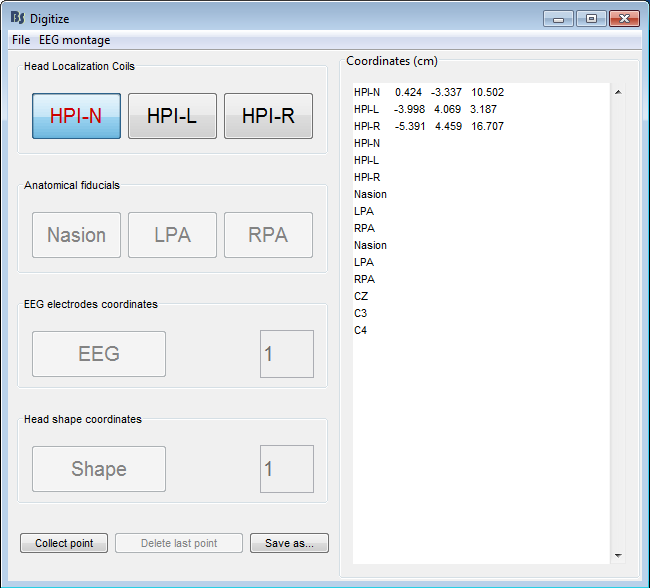Click the head shape count field
650x588 pixels.
pos(286,469)
